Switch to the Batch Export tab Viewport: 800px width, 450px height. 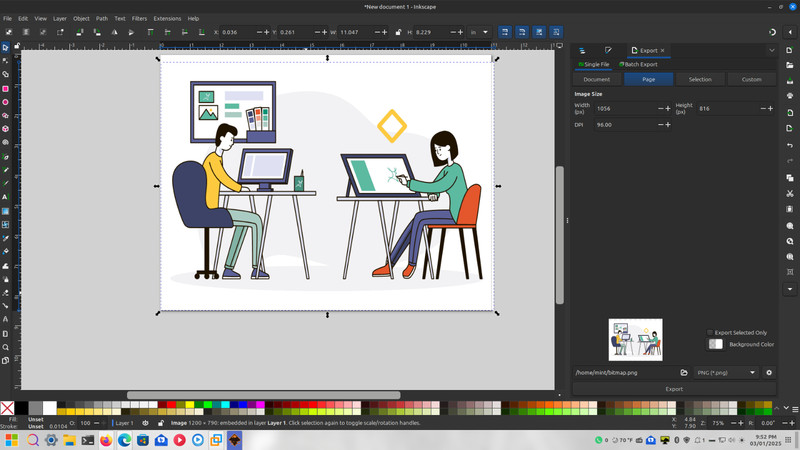coord(638,64)
